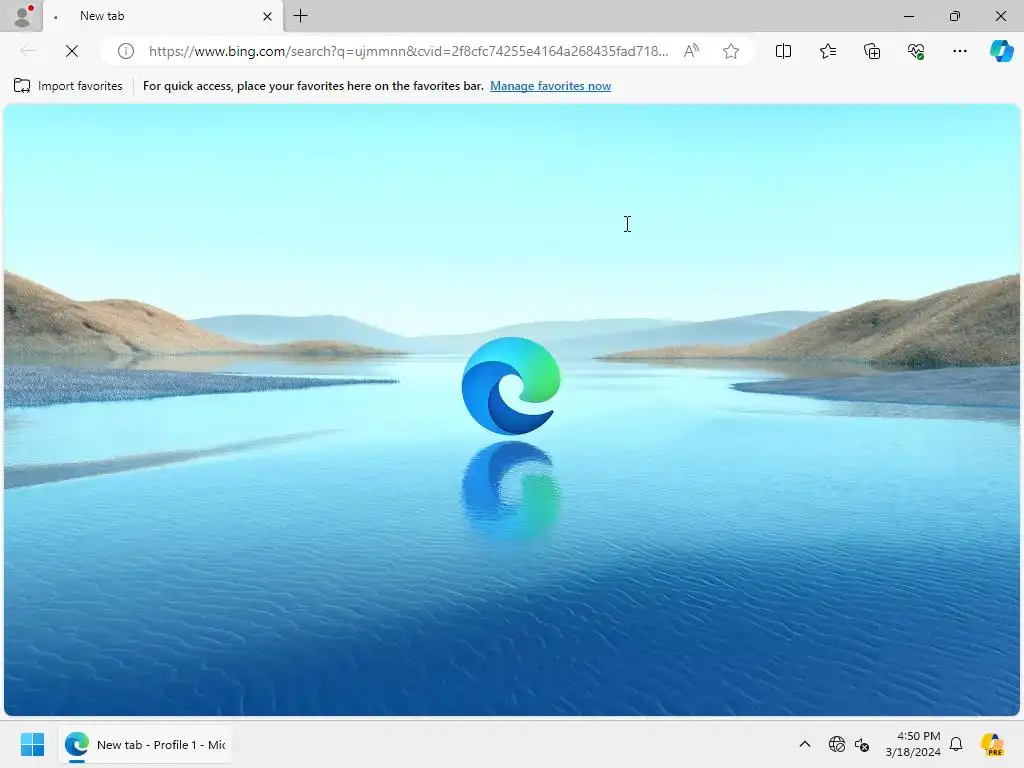Image resolution: width=1024 pixels, height=768 pixels.
Task: Open Browser essentials heart icon
Action: click(x=916, y=51)
